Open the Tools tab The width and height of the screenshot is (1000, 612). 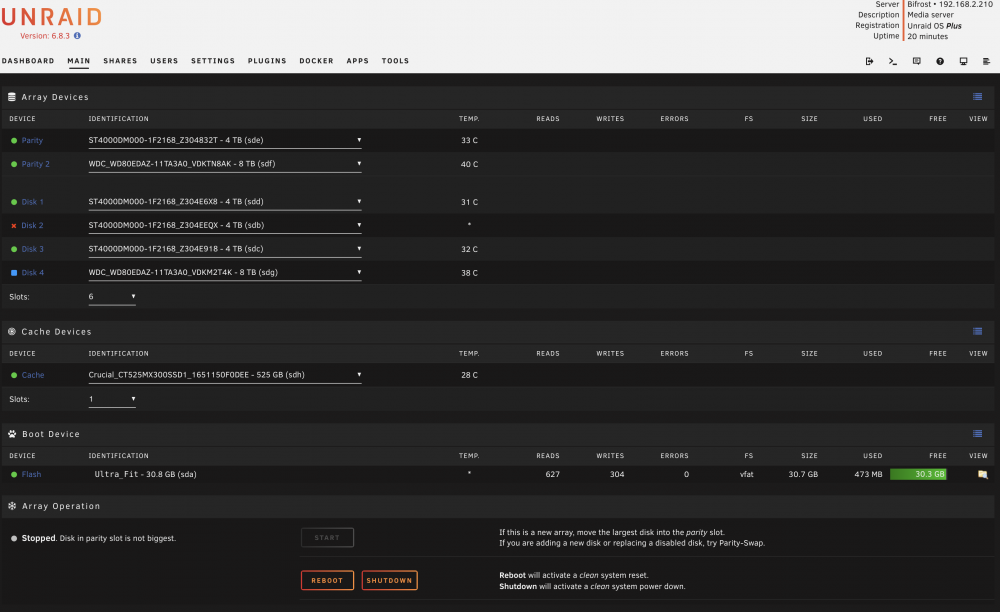(x=395, y=61)
